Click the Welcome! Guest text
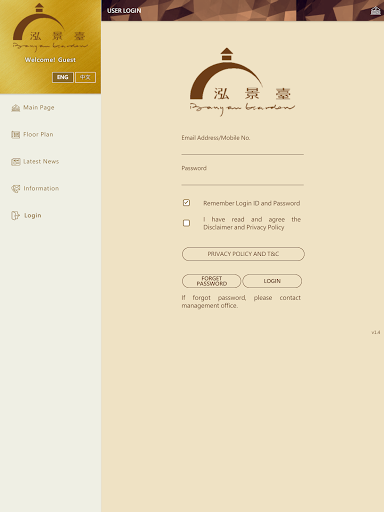The width and height of the screenshot is (384, 512). click(x=50, y=60)
